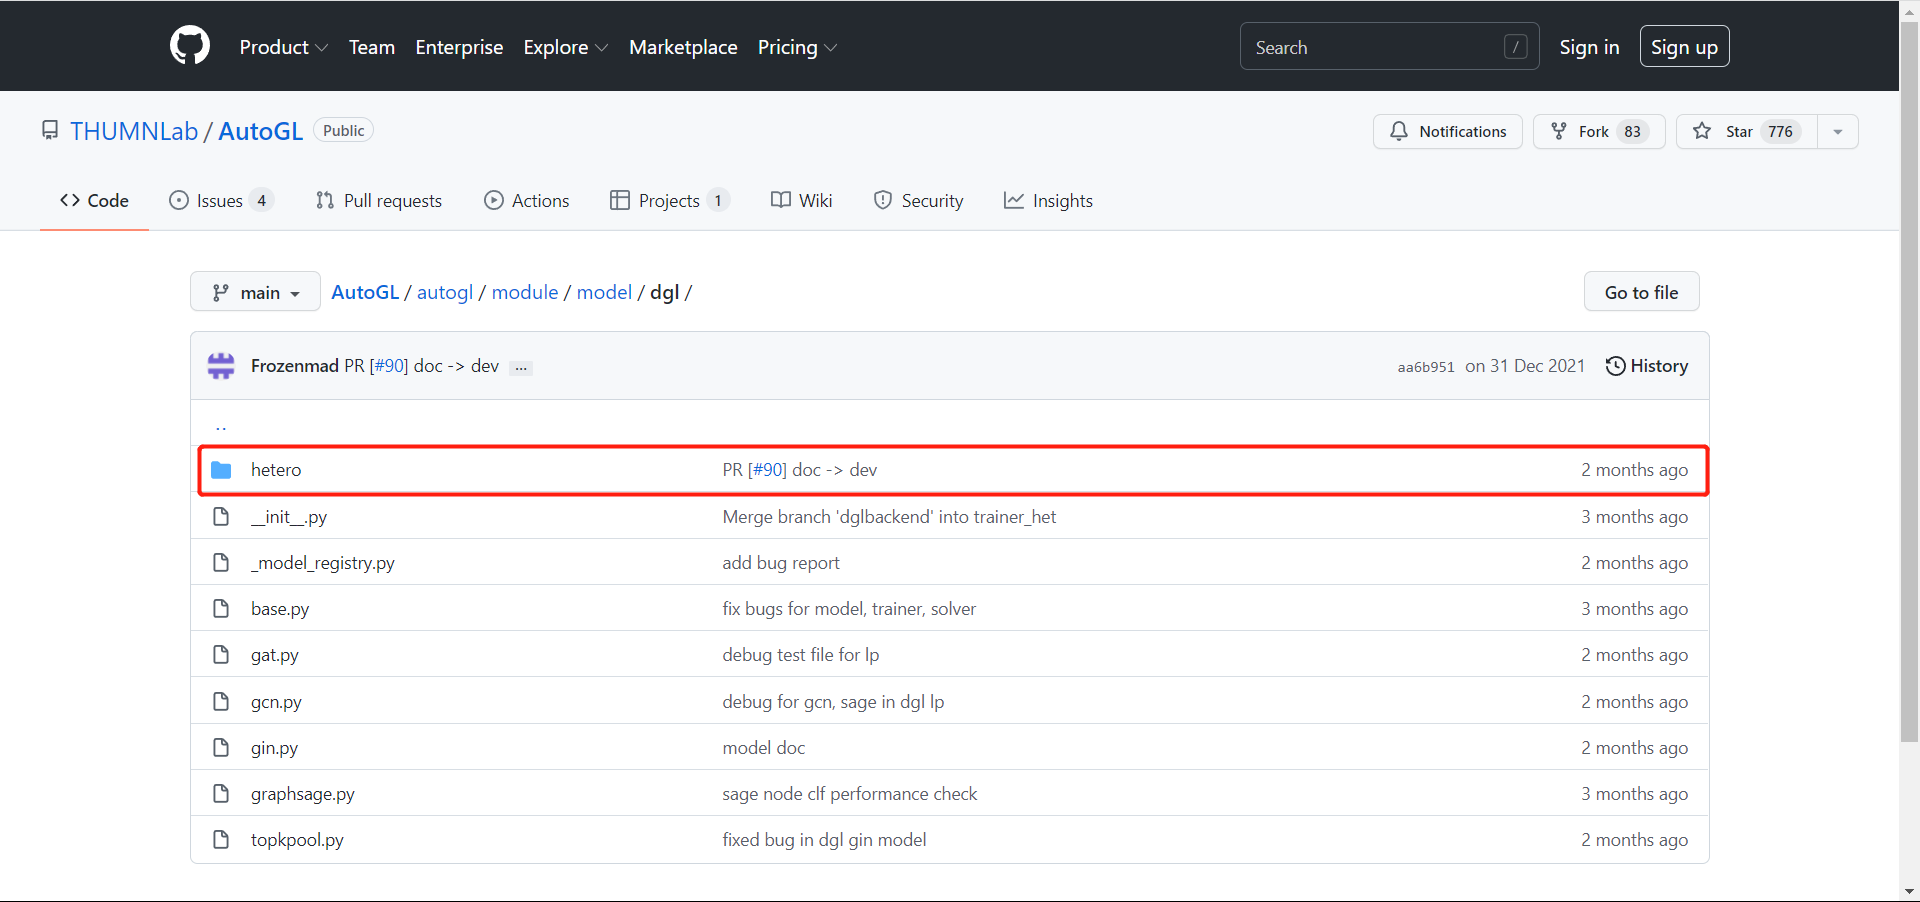1920x902 pixels.
Task: Open the module breadcrumb folder
Action: point(525,292)
